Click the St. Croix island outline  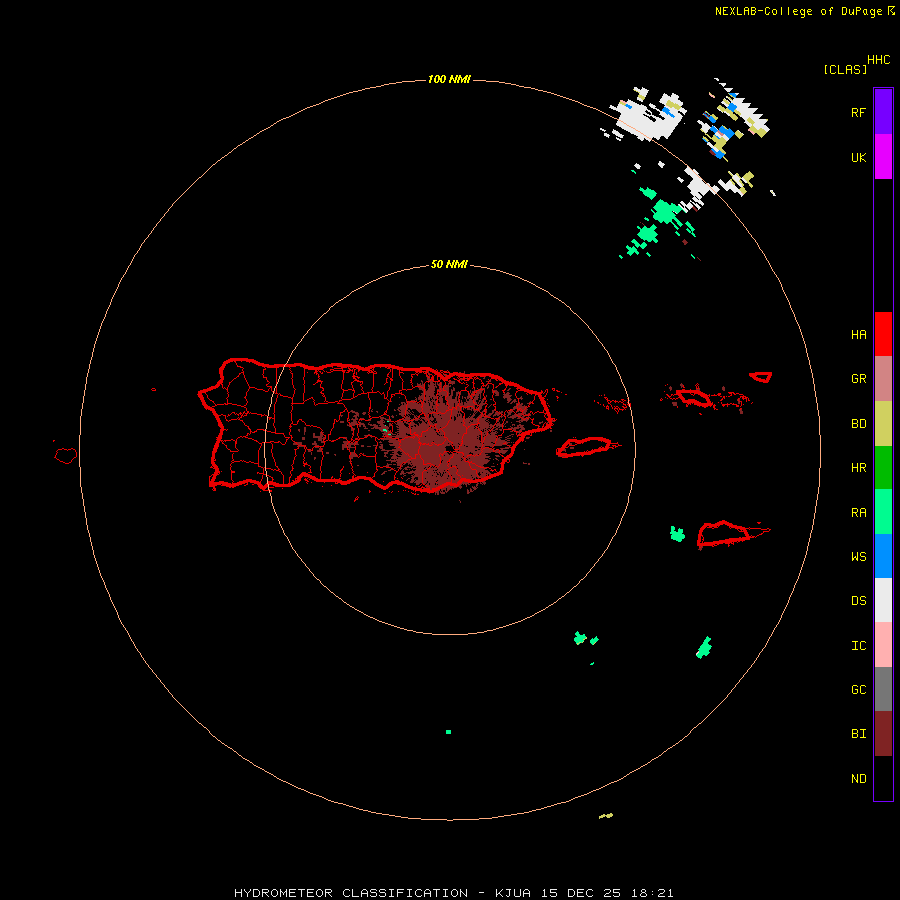(724, 534)
